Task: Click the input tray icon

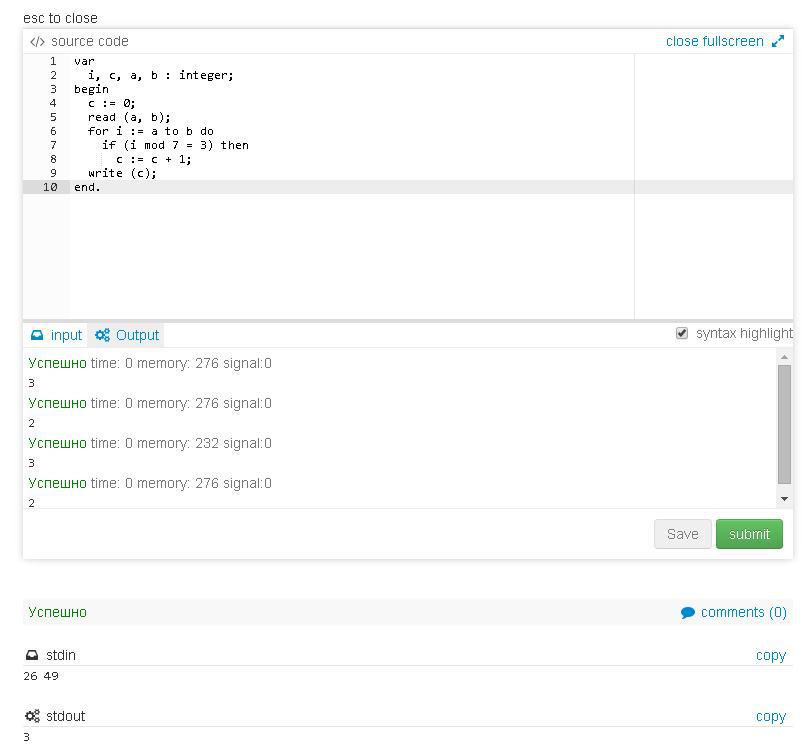Action: pos(37,335)
